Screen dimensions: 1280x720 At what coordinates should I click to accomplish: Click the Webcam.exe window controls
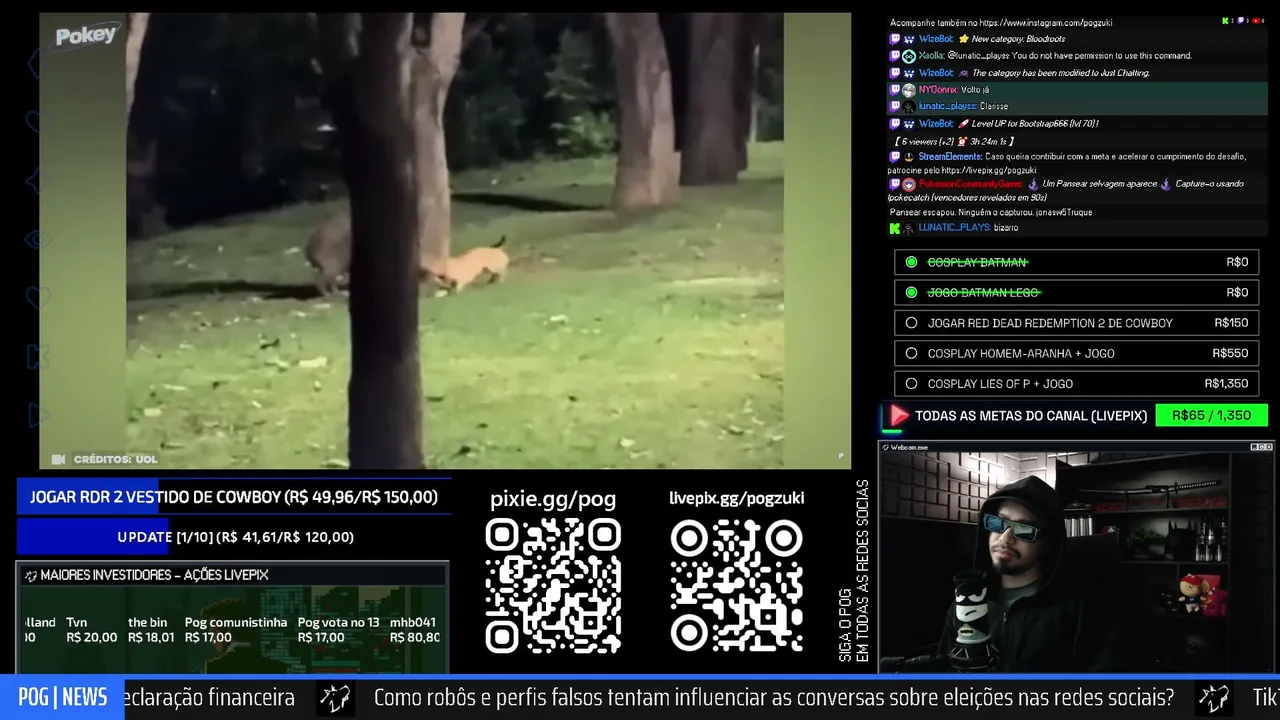(x=1260, y=447)
